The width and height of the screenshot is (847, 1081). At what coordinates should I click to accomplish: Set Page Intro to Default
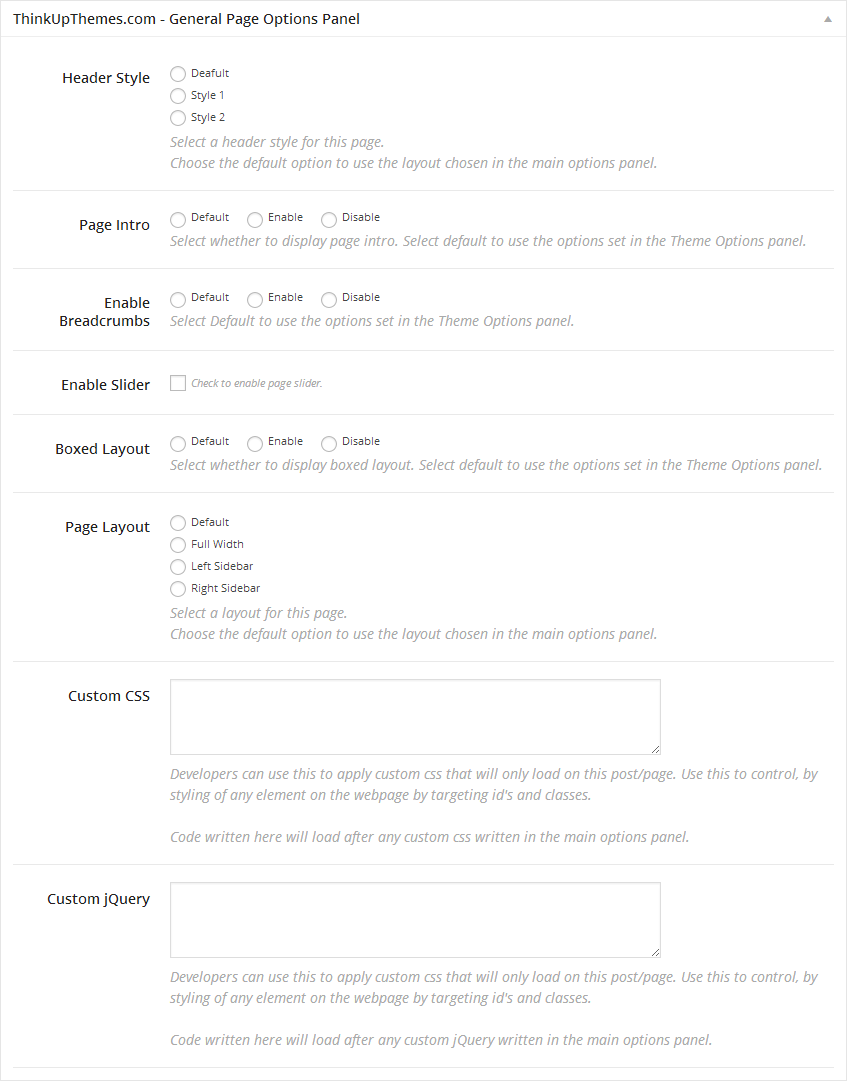(178, 219)
